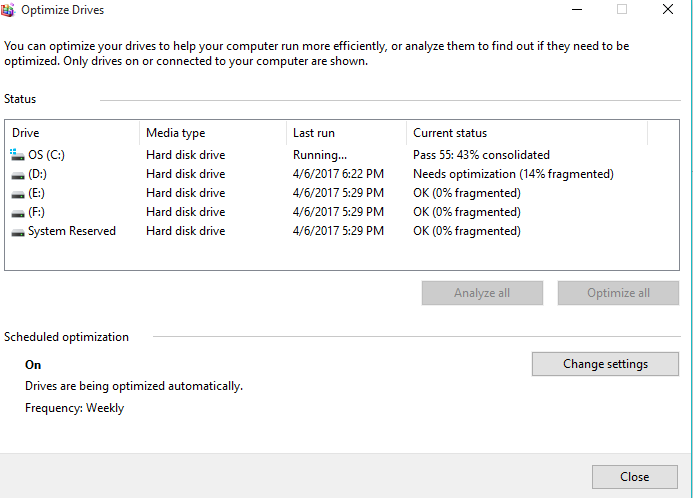
Task: Click 'Hard disk drive' in F: drive row
Action: click(186, 212)
